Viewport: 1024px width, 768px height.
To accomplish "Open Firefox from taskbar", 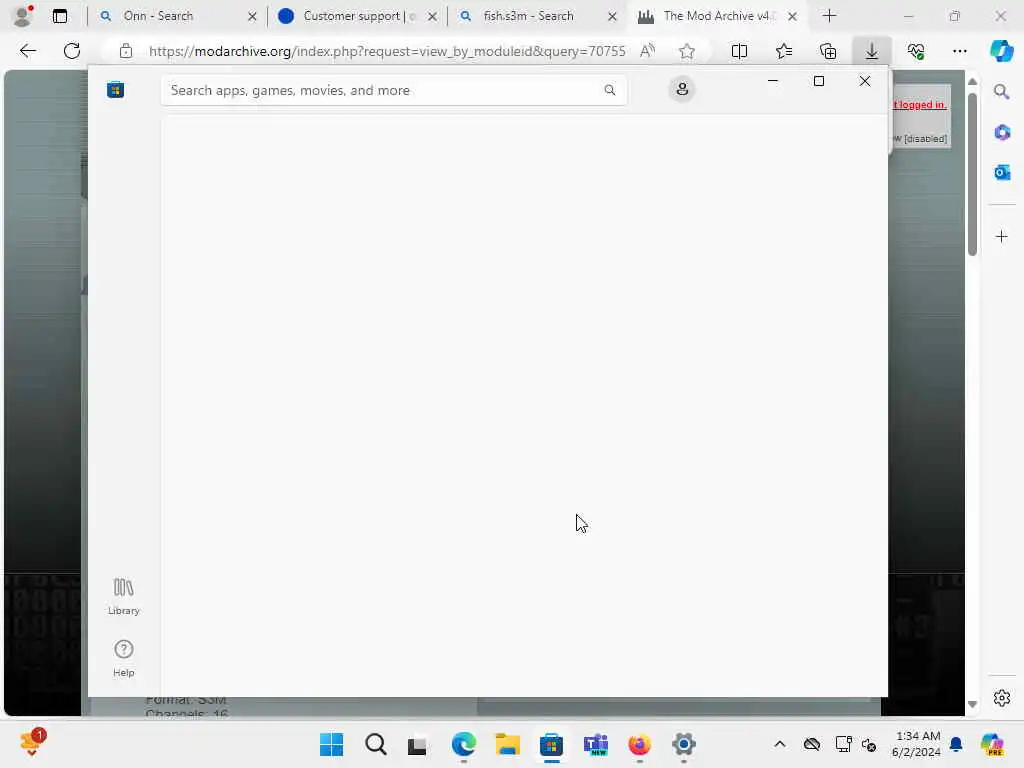I will (x=639, y=744).
